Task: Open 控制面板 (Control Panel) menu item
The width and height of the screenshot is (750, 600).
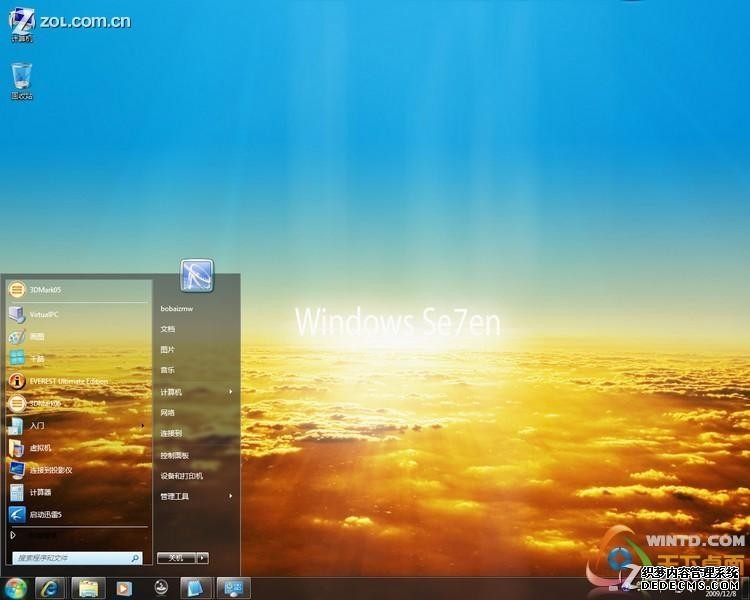Action: [x=175, y=455]
